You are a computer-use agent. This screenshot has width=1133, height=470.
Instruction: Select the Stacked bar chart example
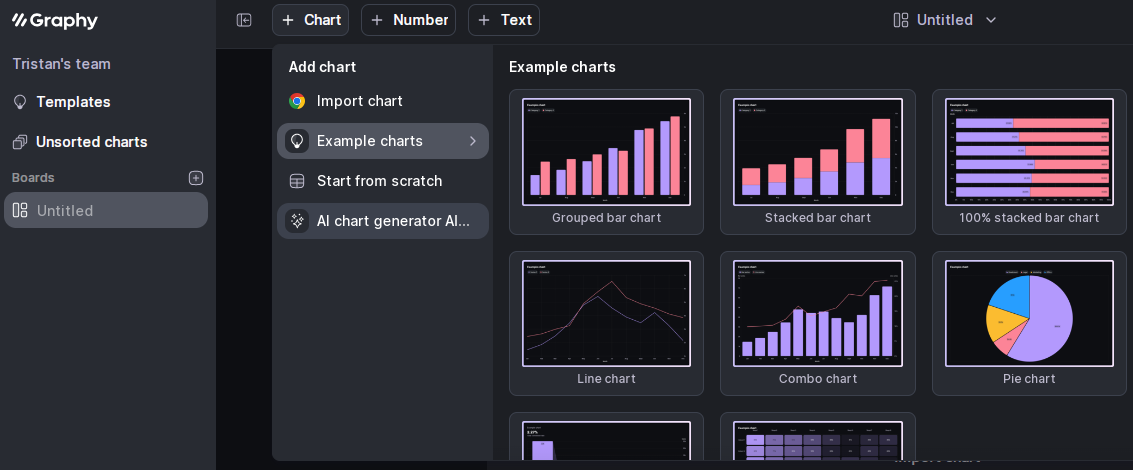(818, 162)
